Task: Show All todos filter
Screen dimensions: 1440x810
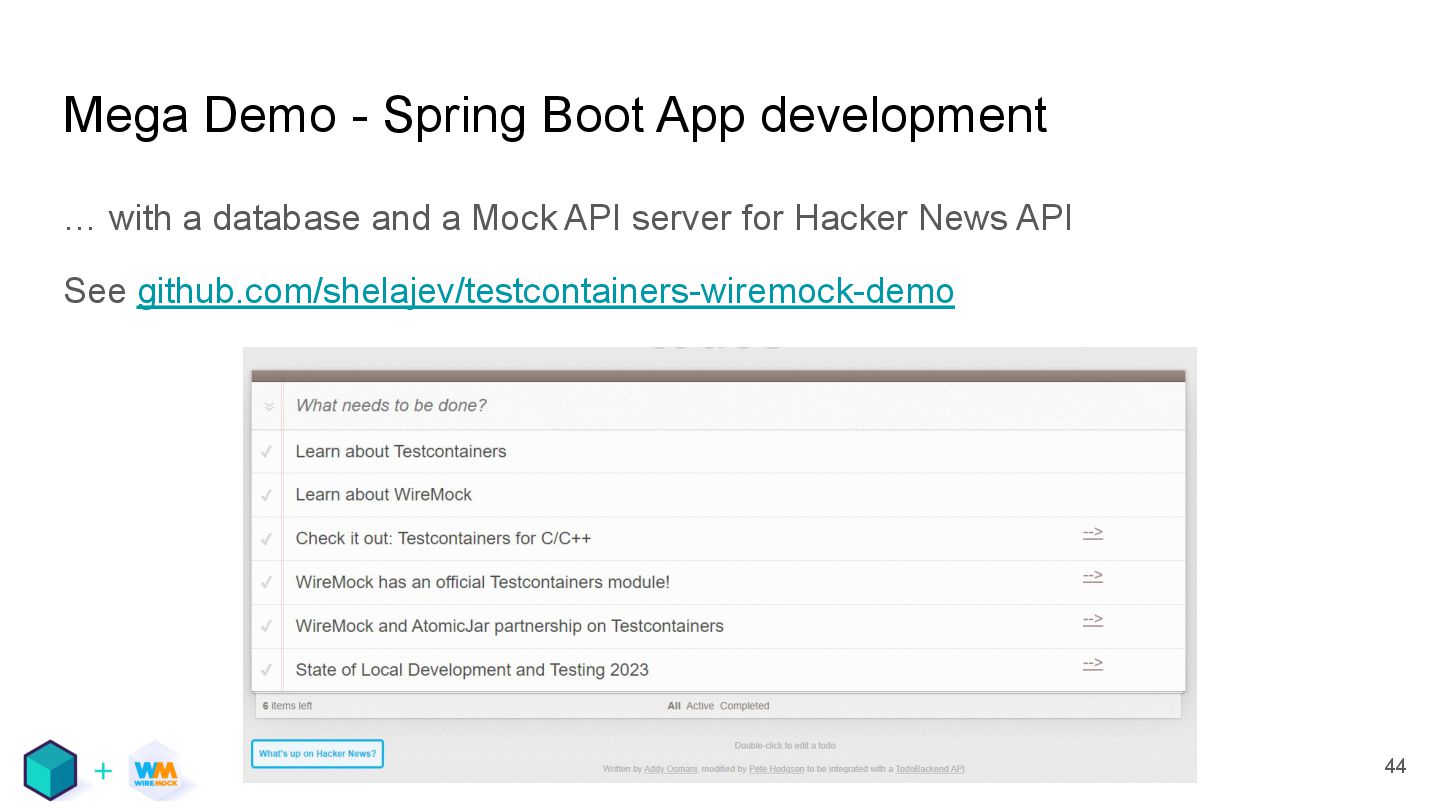Action: tap(674, 706)
